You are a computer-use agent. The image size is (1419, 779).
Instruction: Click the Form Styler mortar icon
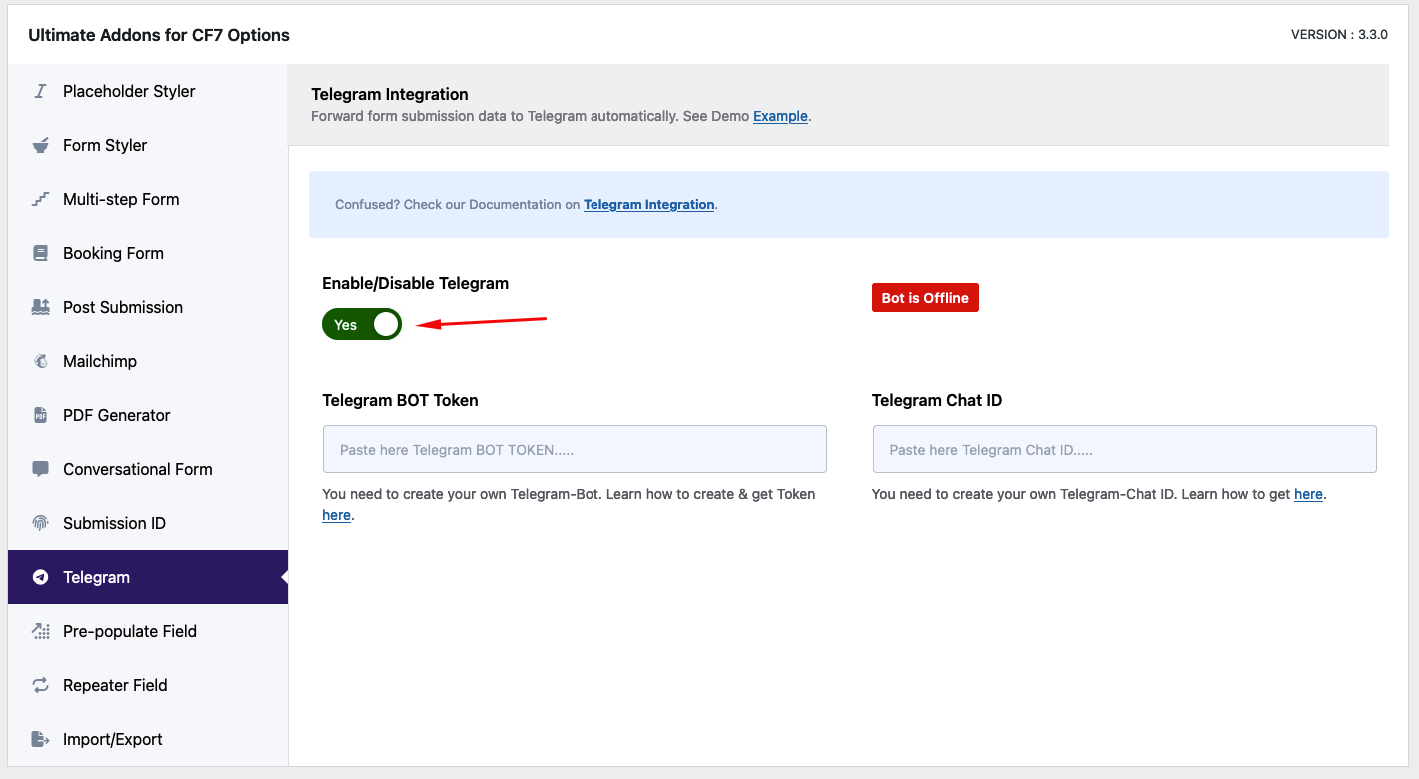(x=40, y=145)
